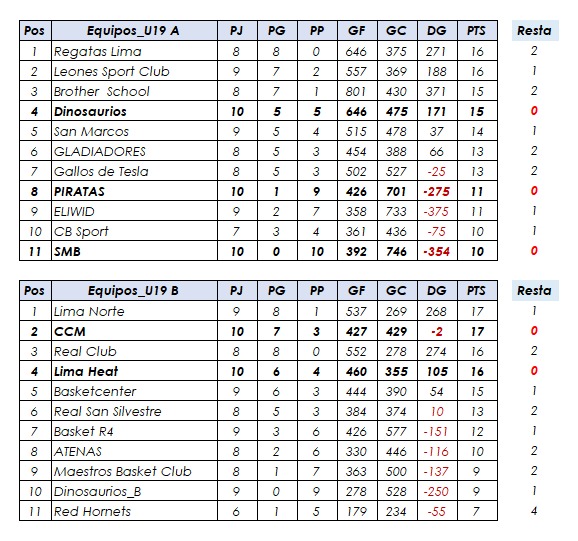Image resolution: width=578 pixels, height=541 pixels.
Task: Select the Lima Norte team cell
Action: [x=135, y=311]
